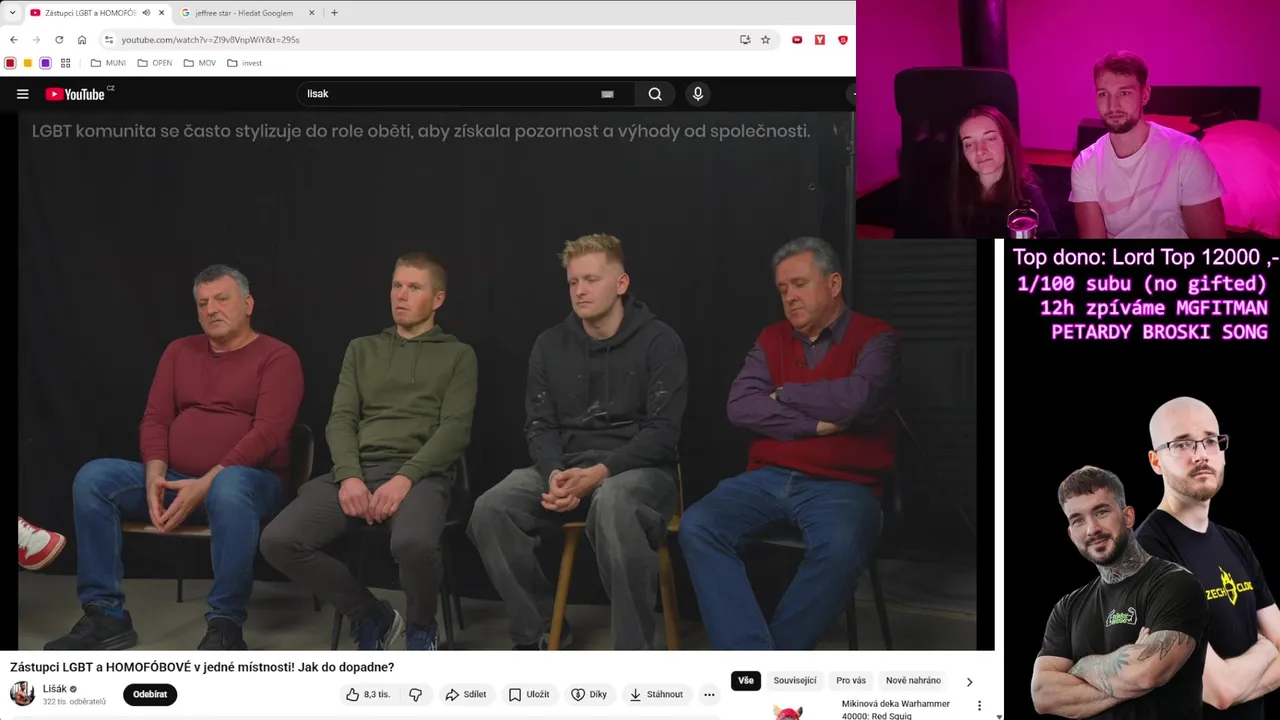Screen dimensions: 1280x720
Task: Click the video player to pause playback
Action: tap(497, 381)
